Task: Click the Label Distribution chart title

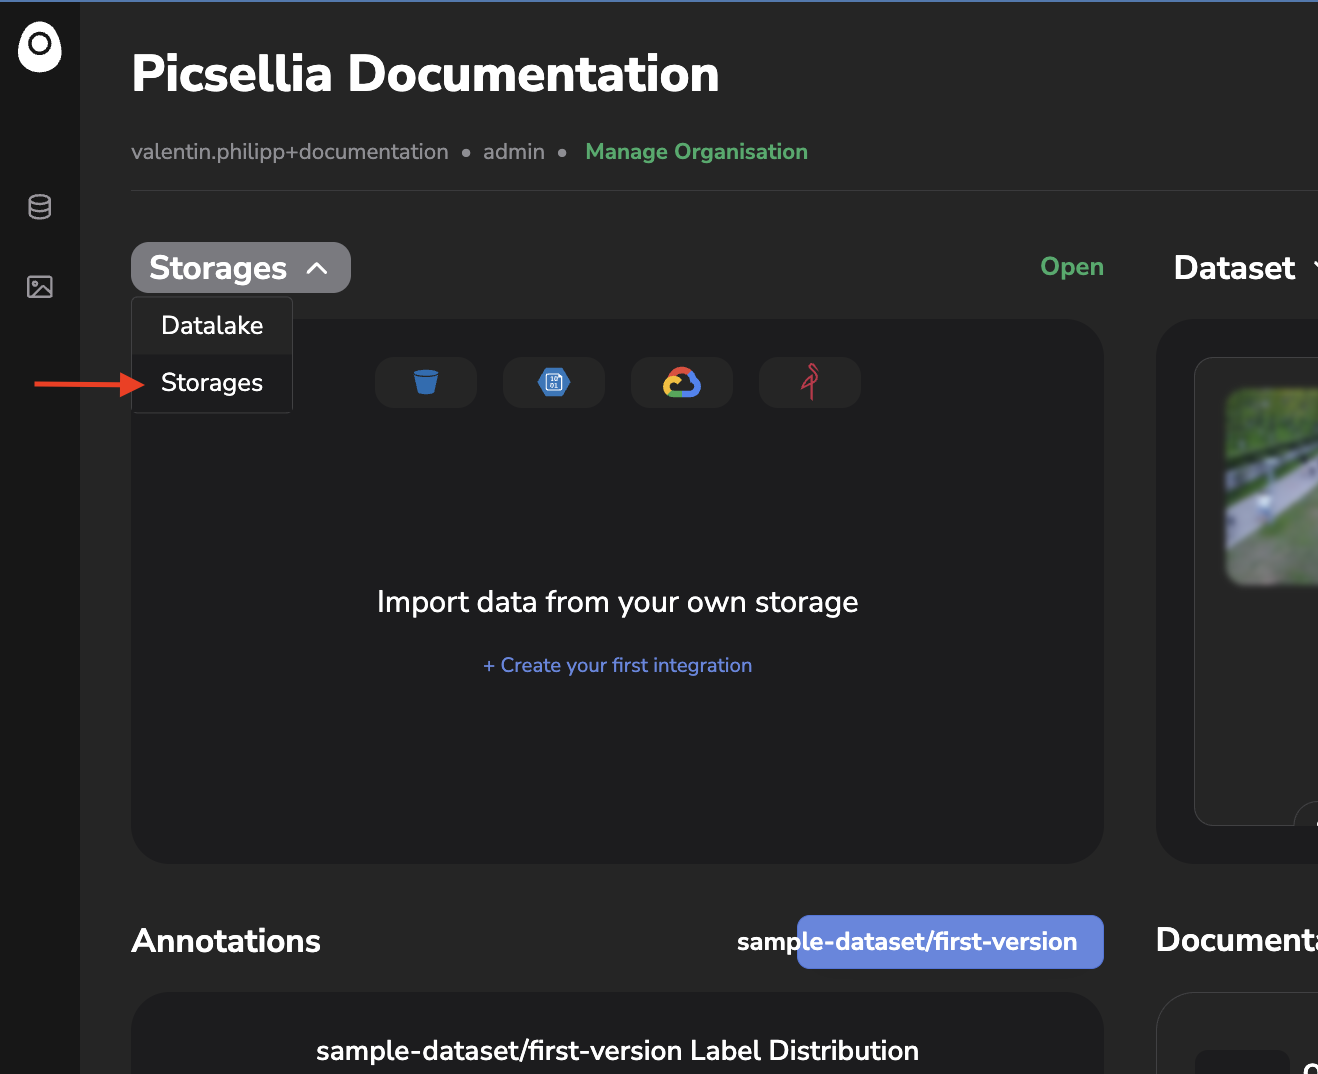Action: [x=617, y=1051]
